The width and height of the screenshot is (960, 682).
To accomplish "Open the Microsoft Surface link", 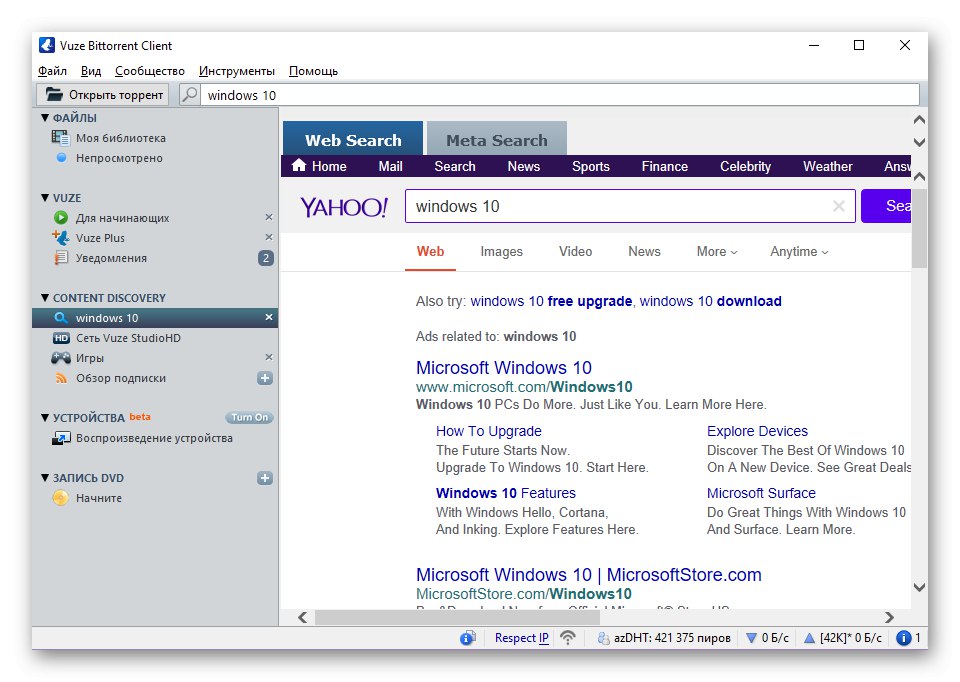I will pos(761,493).
